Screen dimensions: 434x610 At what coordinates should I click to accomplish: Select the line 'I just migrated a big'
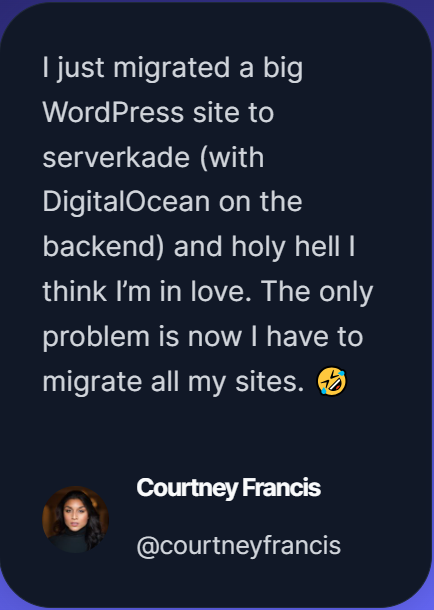click(172, 68)
